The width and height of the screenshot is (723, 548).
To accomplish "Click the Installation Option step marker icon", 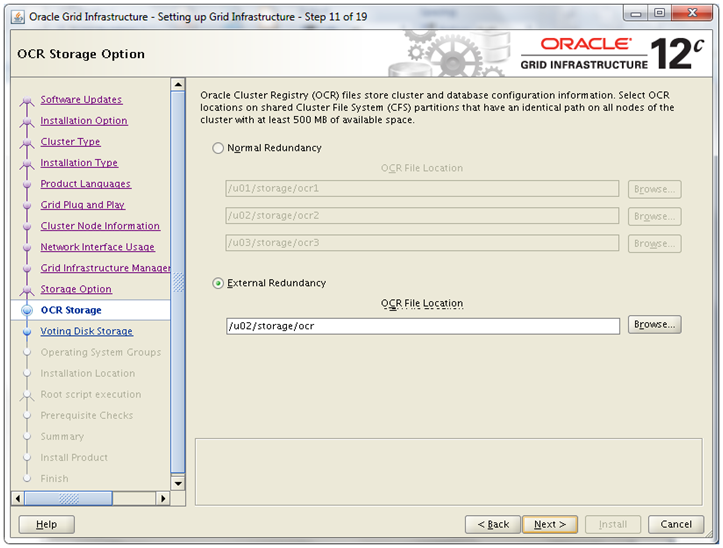I will [27, 122].
